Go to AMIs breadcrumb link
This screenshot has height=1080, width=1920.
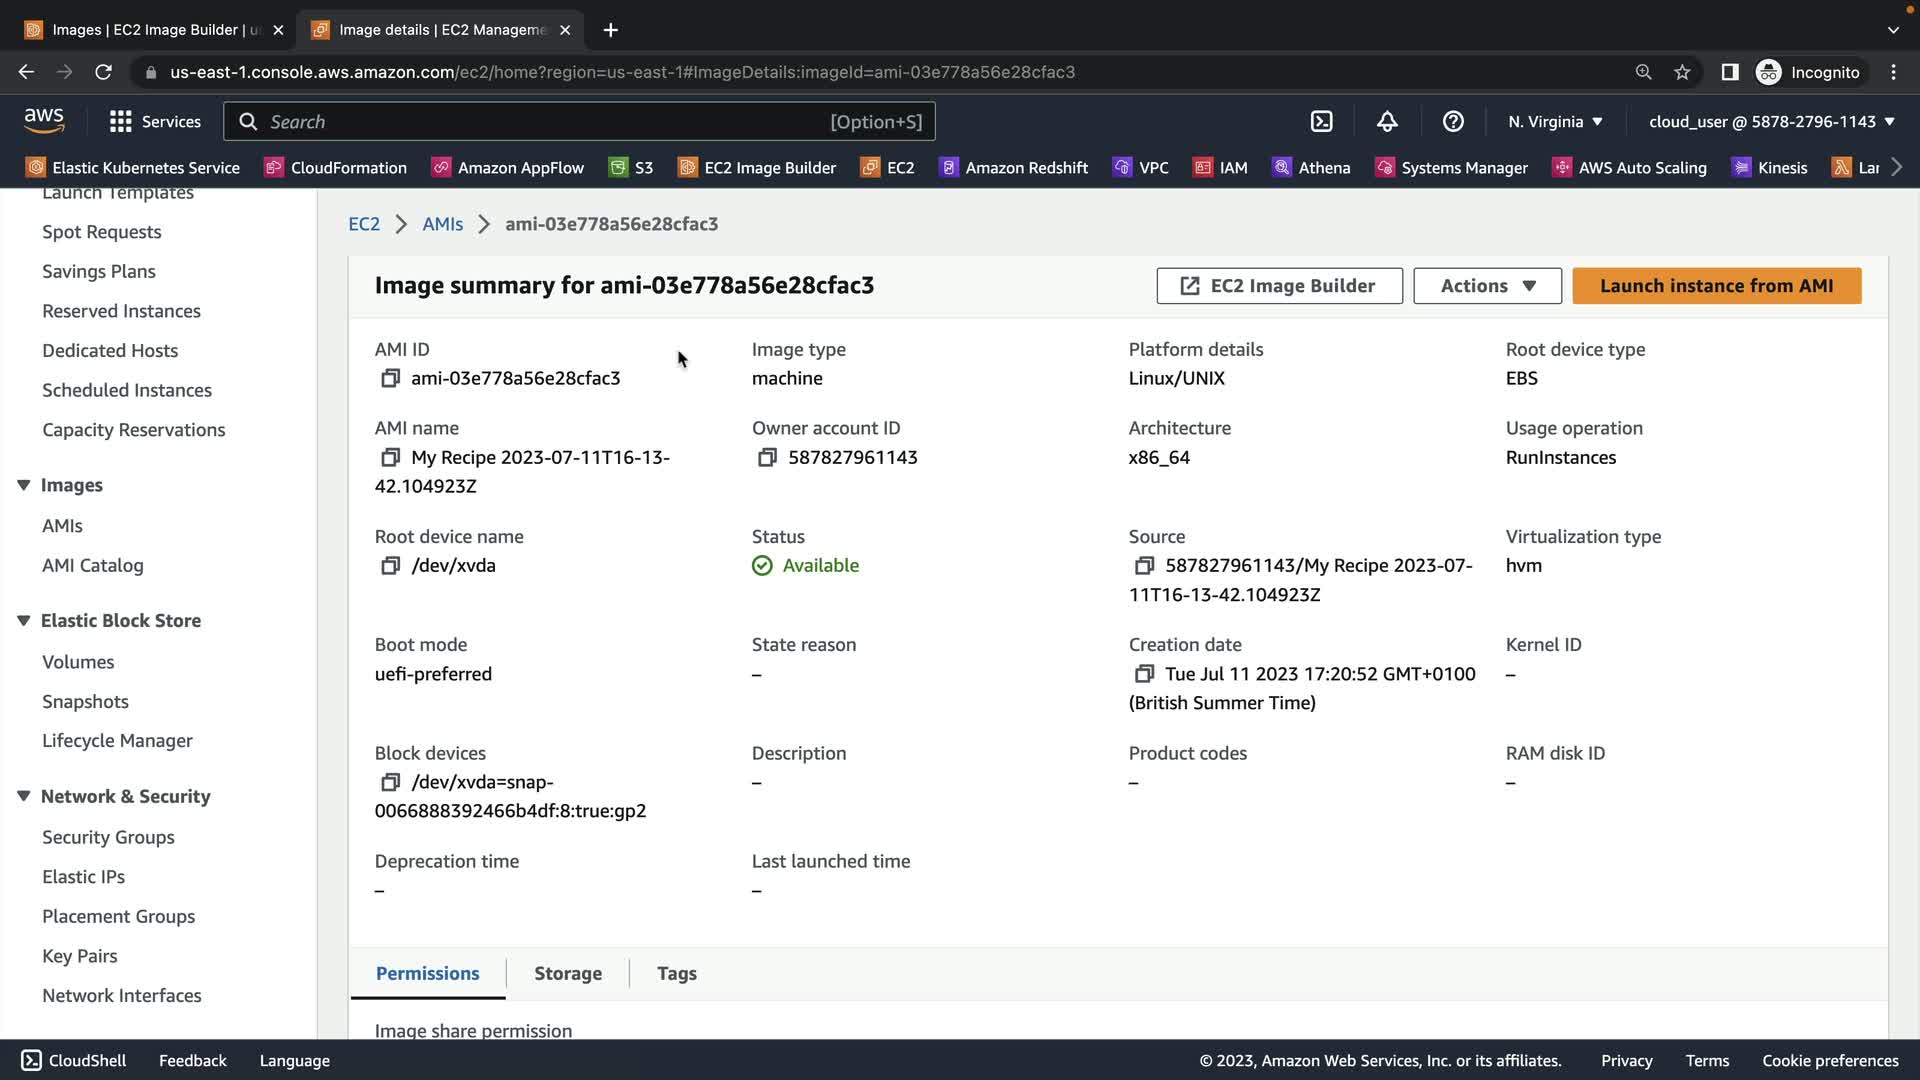coord(442,224)
